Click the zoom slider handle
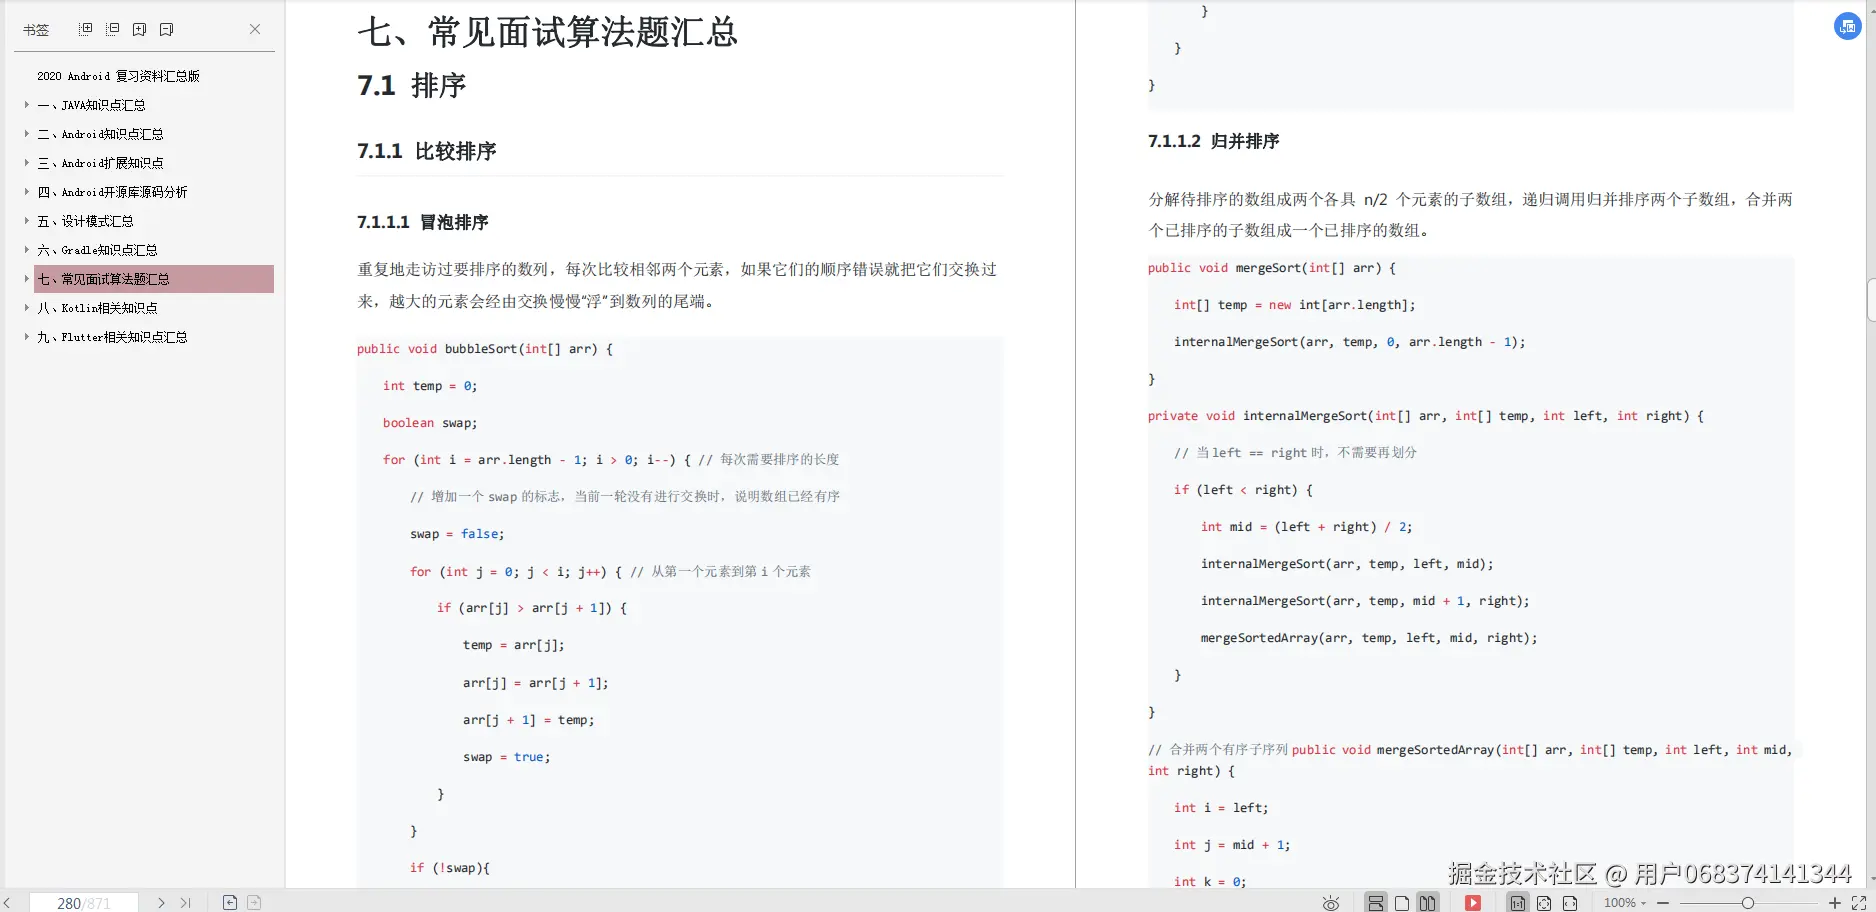Image resolution: width=1876 pixels, height=912 pixels. pos(1747,903)
